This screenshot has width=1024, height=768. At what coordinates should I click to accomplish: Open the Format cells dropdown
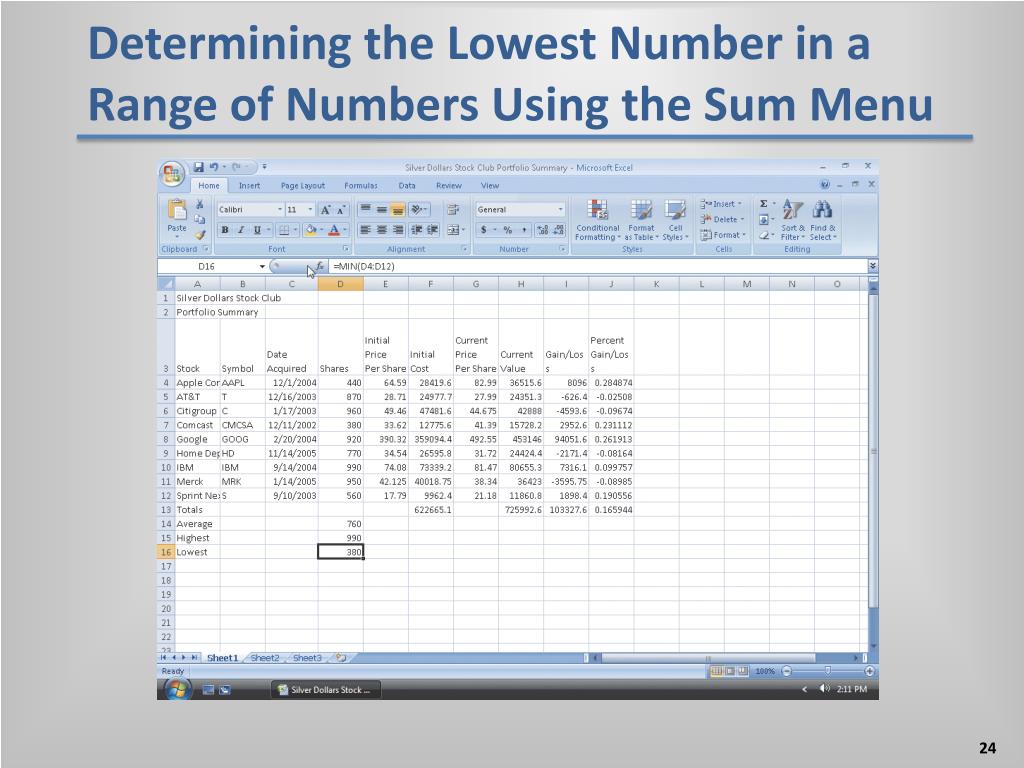(724, 235)
